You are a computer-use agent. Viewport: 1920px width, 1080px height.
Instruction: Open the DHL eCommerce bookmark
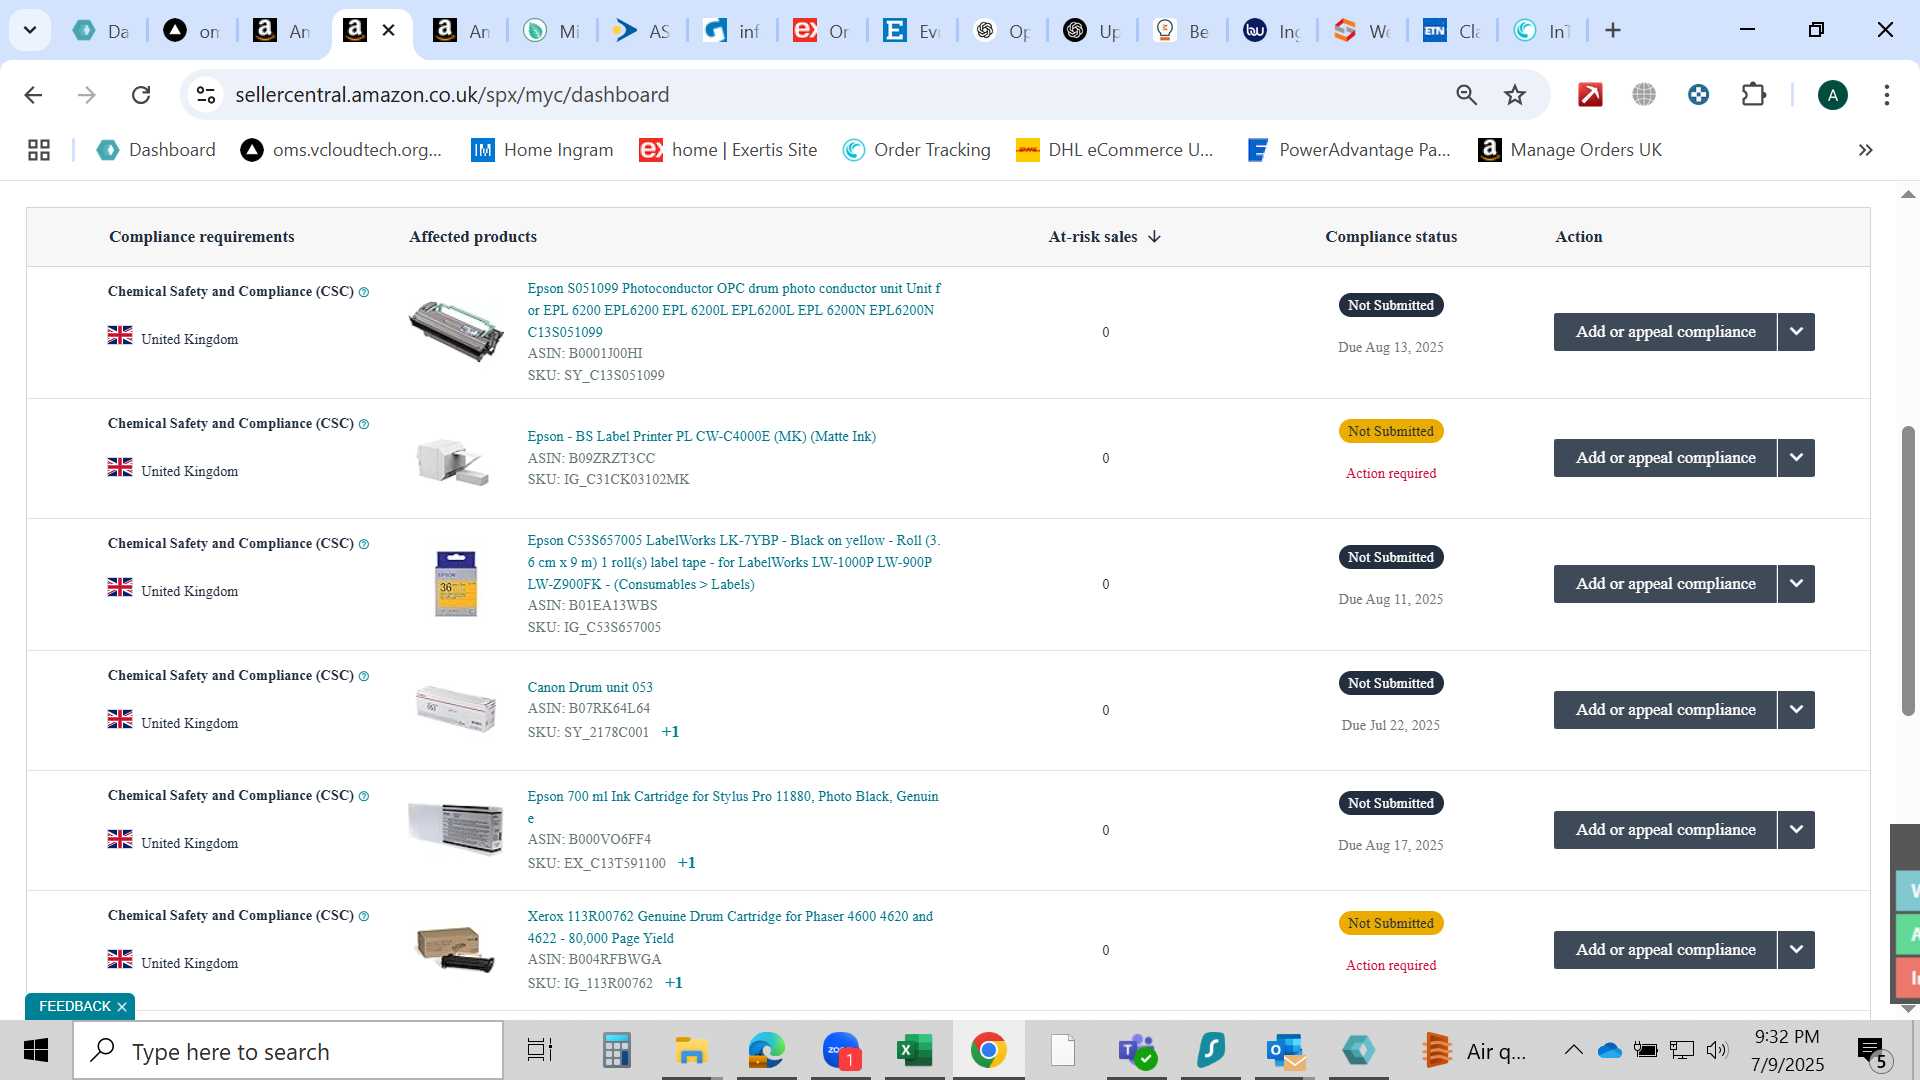pyautogui.click(x=1115, y=150)
